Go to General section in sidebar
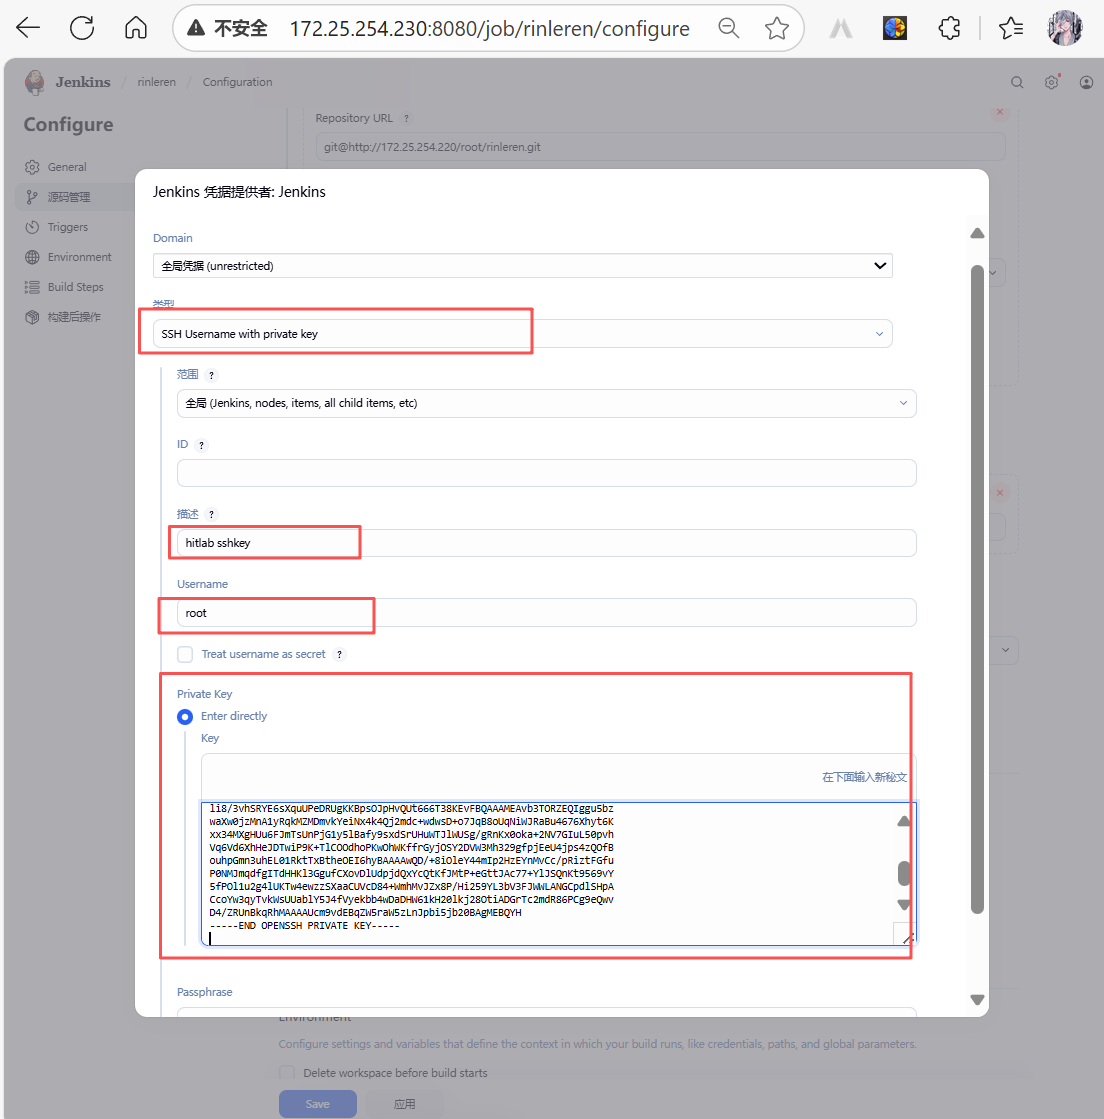Image resolution: width=1104 pixels, height=1119 pixels. point(67,167)
